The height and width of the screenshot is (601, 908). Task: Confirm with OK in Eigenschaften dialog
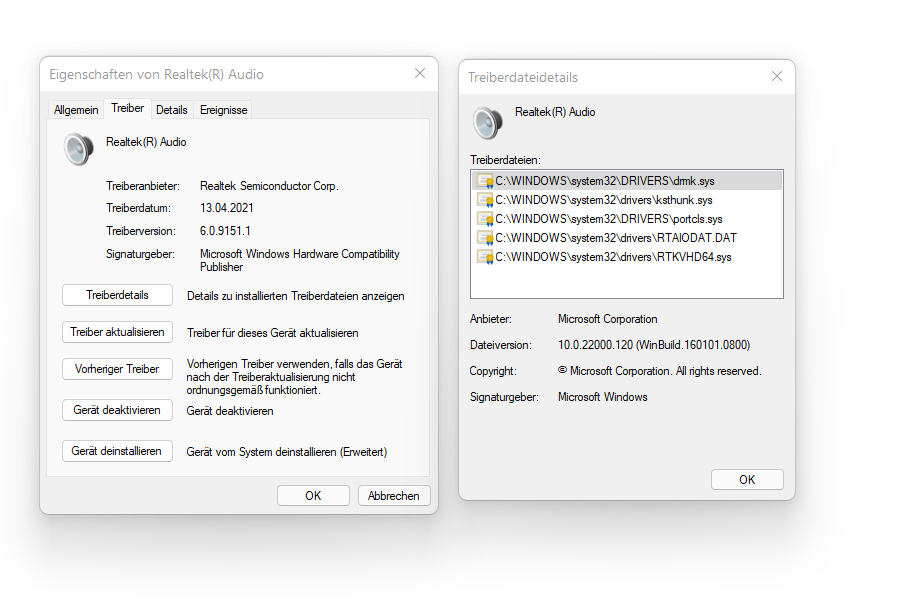click(313, 496)
